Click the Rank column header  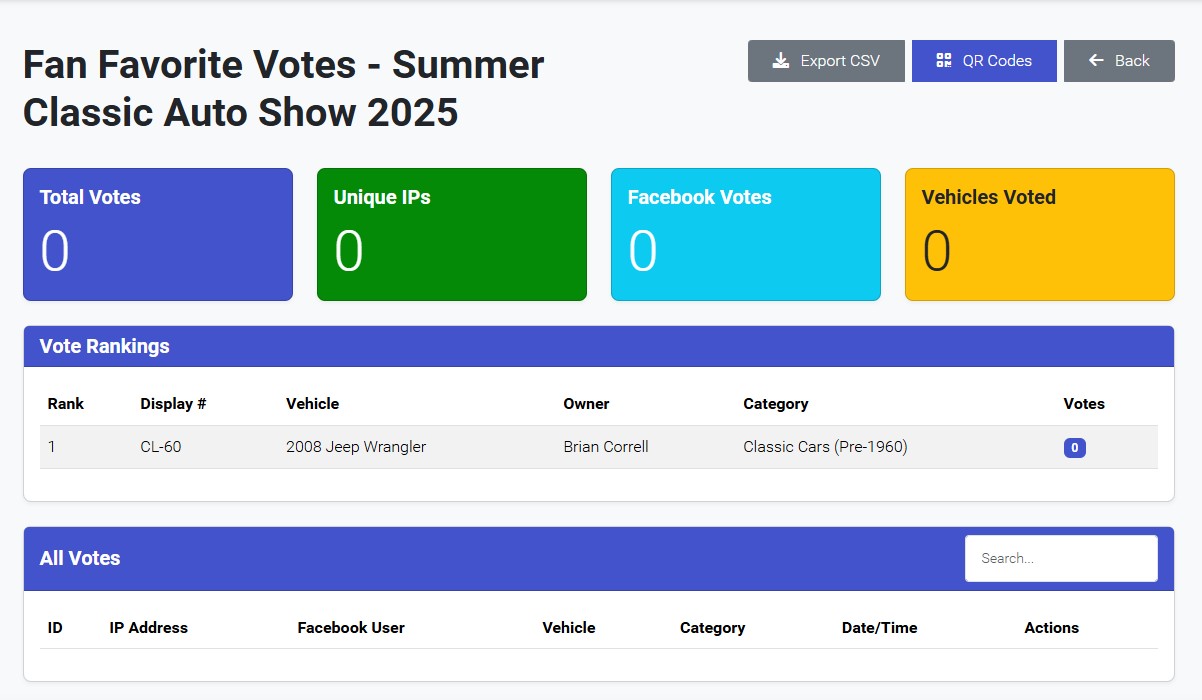point(65,403)
